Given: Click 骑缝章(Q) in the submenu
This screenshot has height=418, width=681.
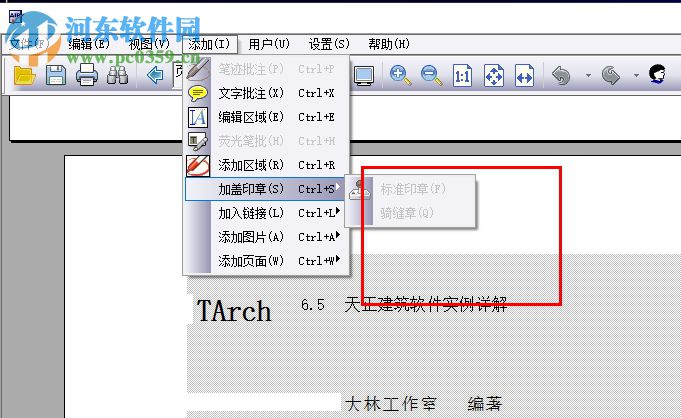Looking at the screenshot, I should [410, 213].
